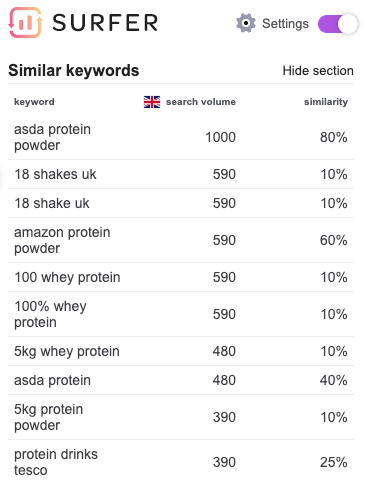Select keyword asda protein powder
Image resolution: width=366 pixels, height=484 pixels.
tap(52, 137)
